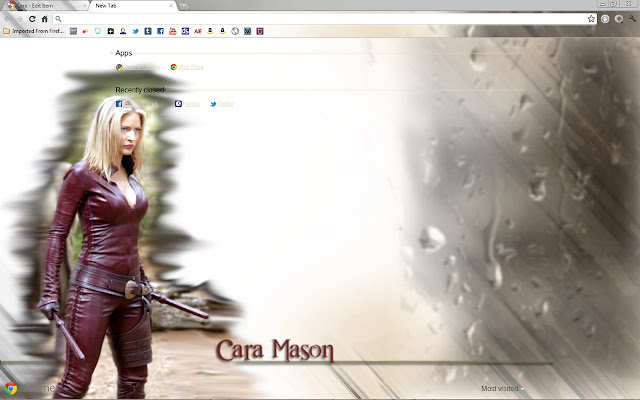640x400 pixels.
Task: Open a new tab with the tab-strip button
Action: [x=184, y=6]
